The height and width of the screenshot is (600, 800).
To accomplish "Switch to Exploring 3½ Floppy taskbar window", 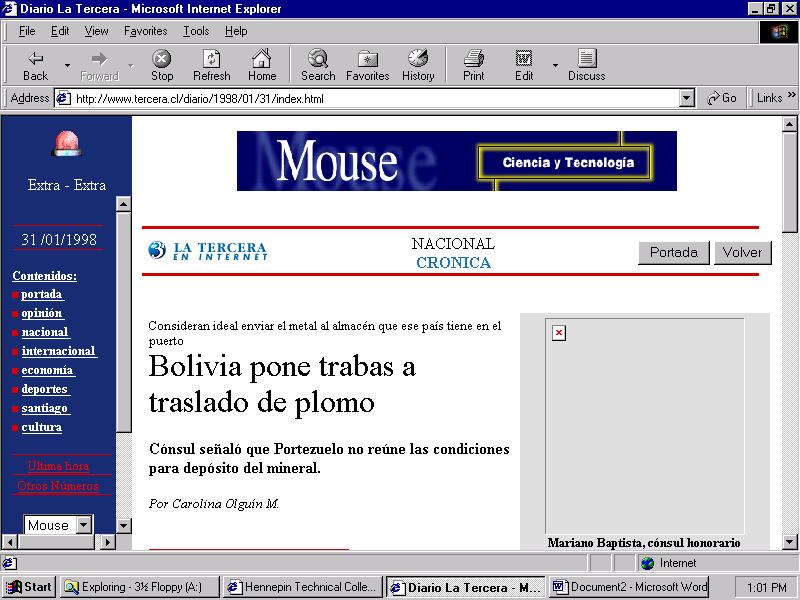I will pos(139,587).
